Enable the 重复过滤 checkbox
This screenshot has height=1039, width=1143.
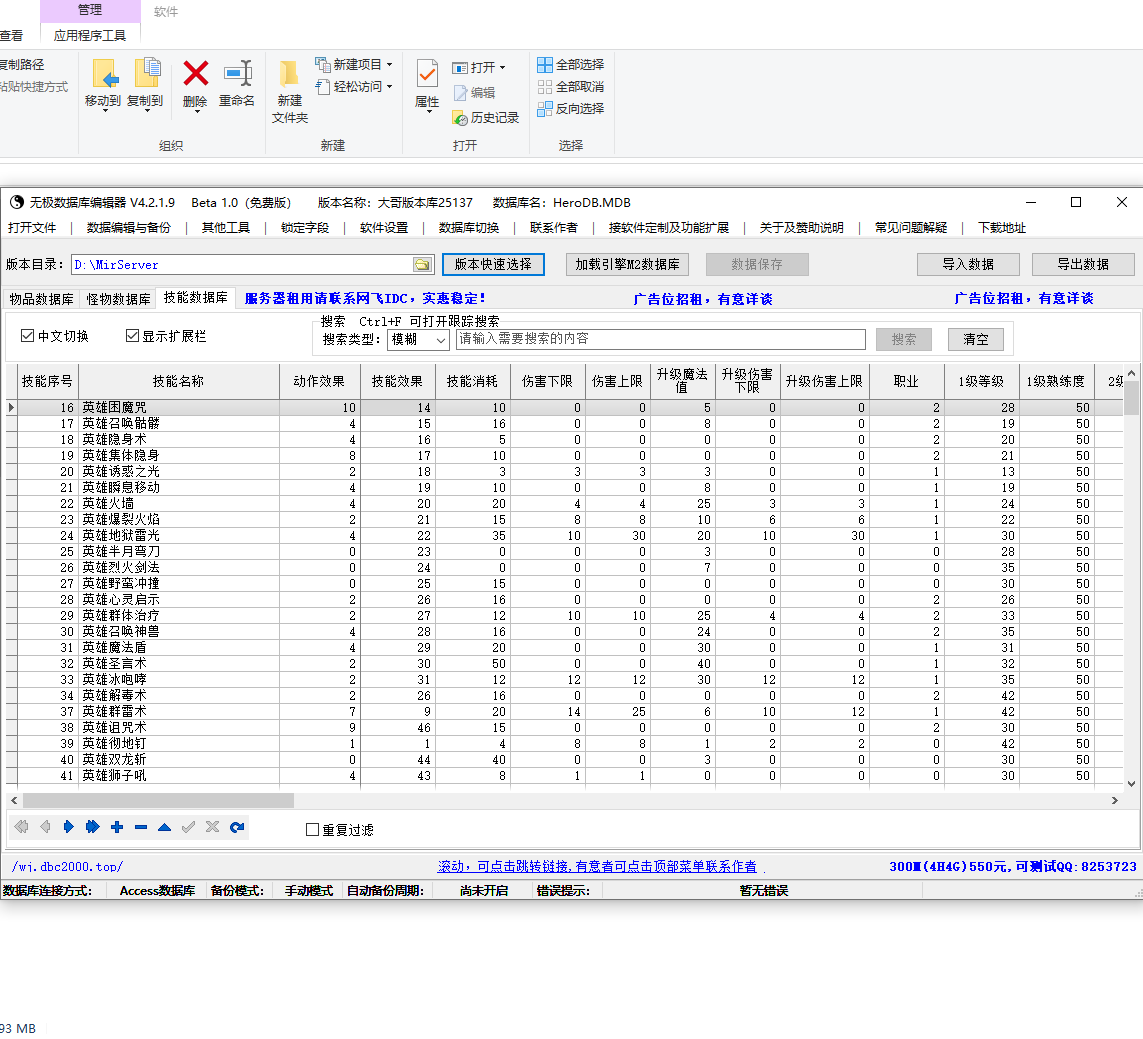click(x=312, y=830)
